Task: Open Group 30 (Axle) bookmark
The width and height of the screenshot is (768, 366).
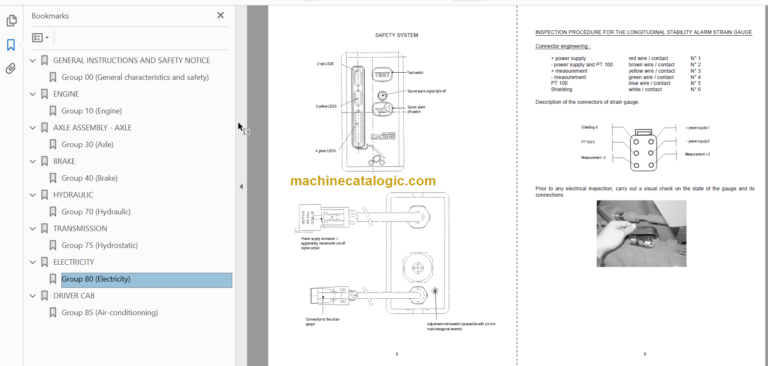Action: [88, 145]
